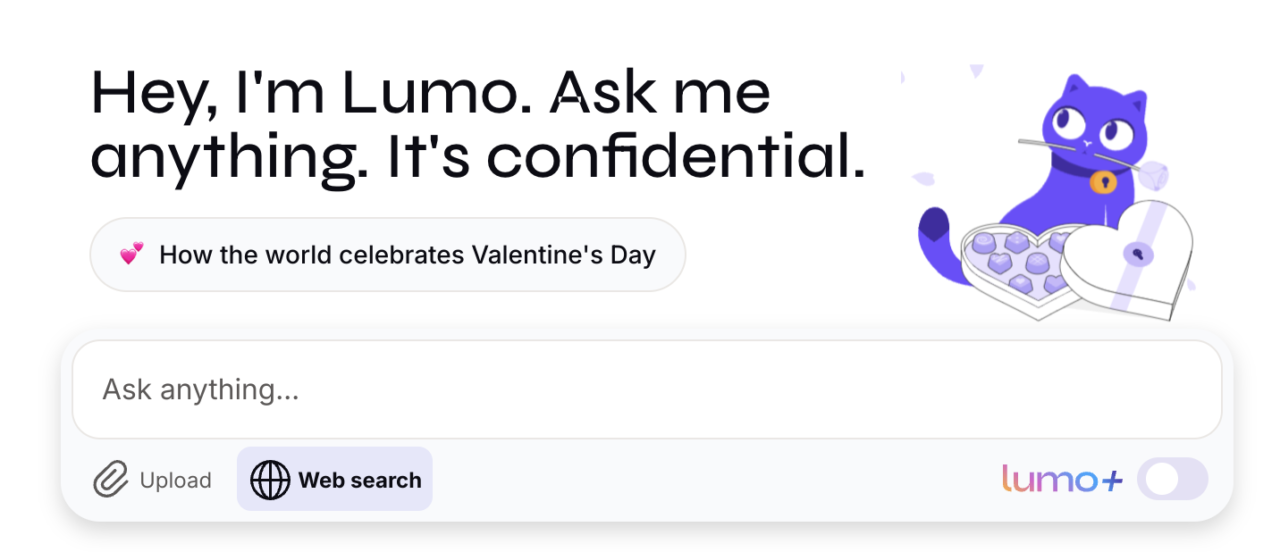Click the globe icon for Web search

(x=270, y=480)
